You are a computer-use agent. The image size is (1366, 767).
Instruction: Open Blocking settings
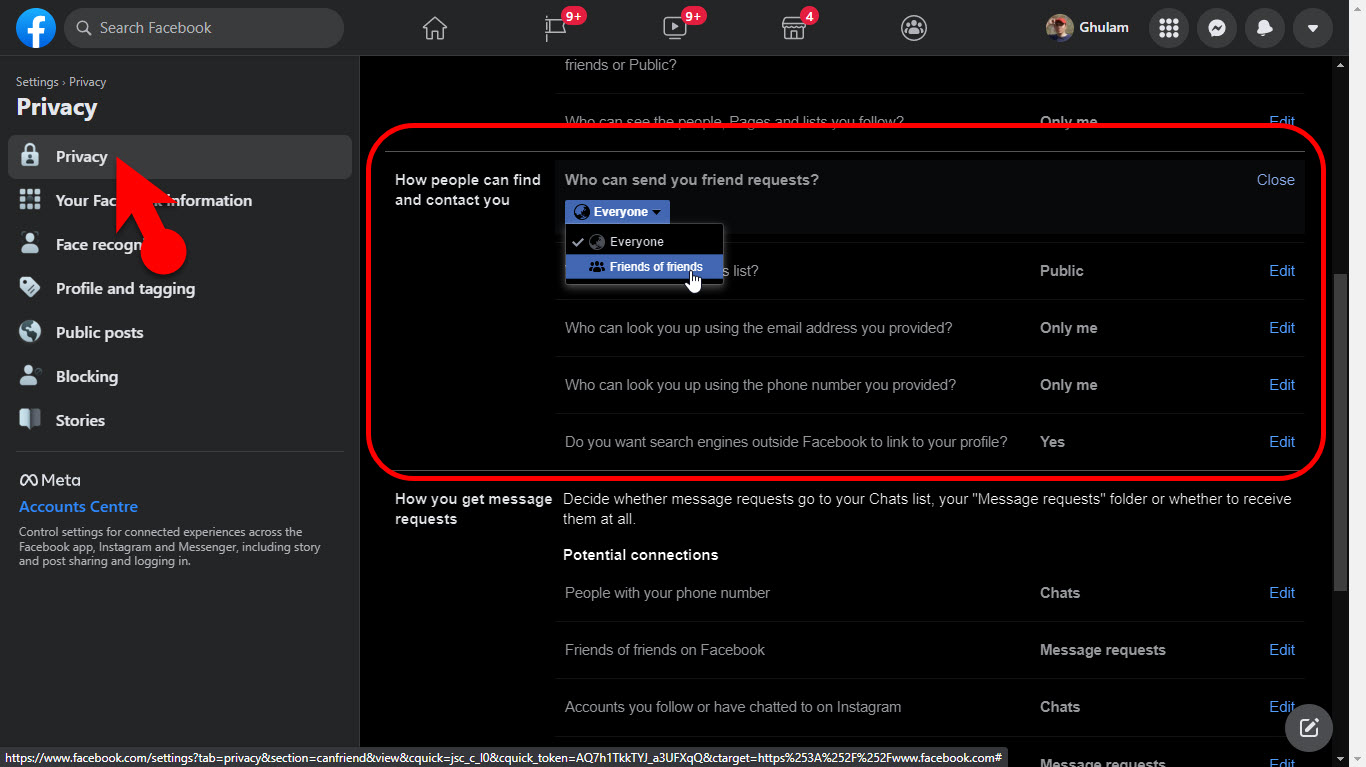pyautogui.click(x=180, y=377)
